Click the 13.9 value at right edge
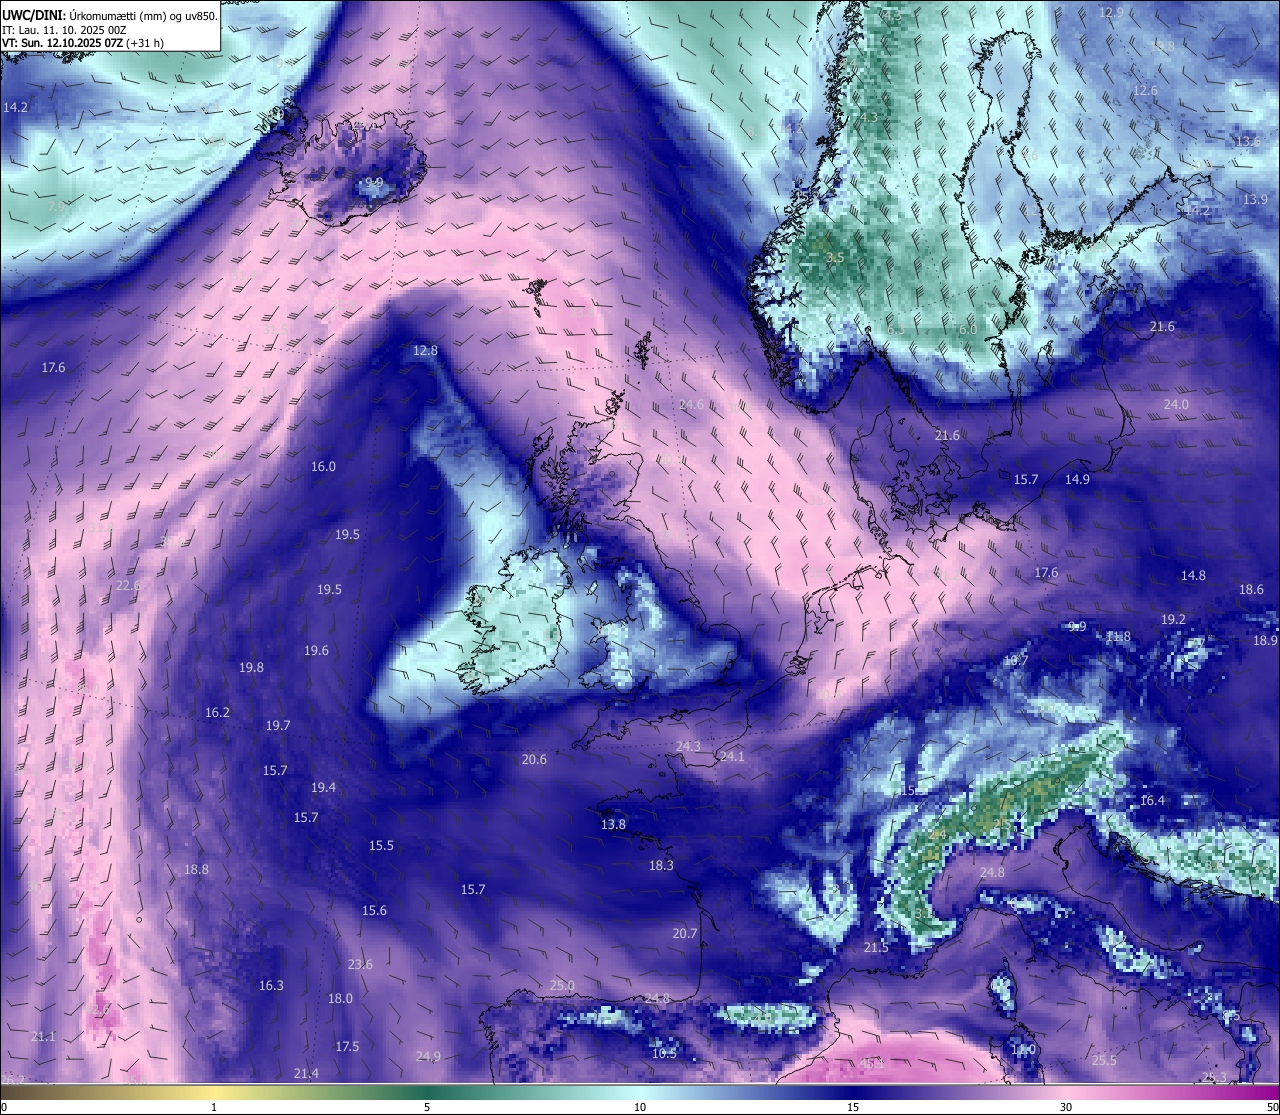The width and height of the screenshot is (1280, 1115). pyautogui.click(x=1255, y=200)
